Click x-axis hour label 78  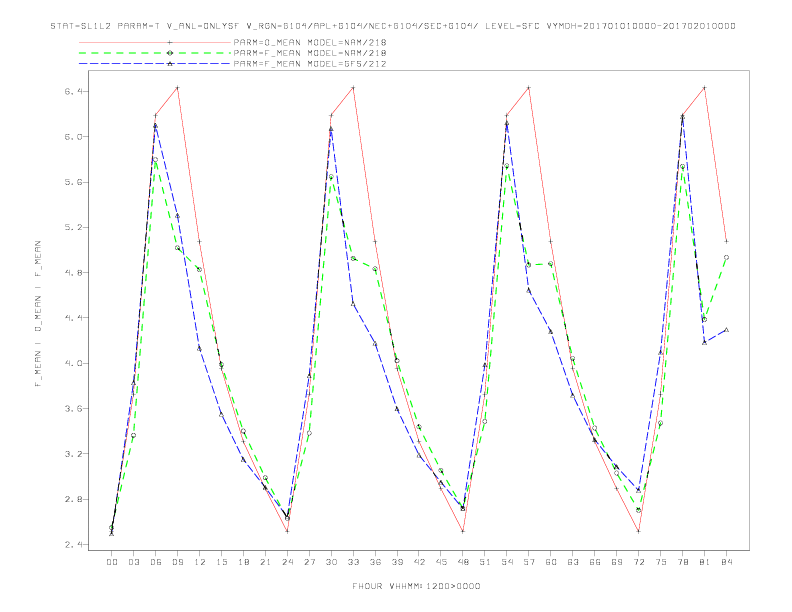pos(683,562)
